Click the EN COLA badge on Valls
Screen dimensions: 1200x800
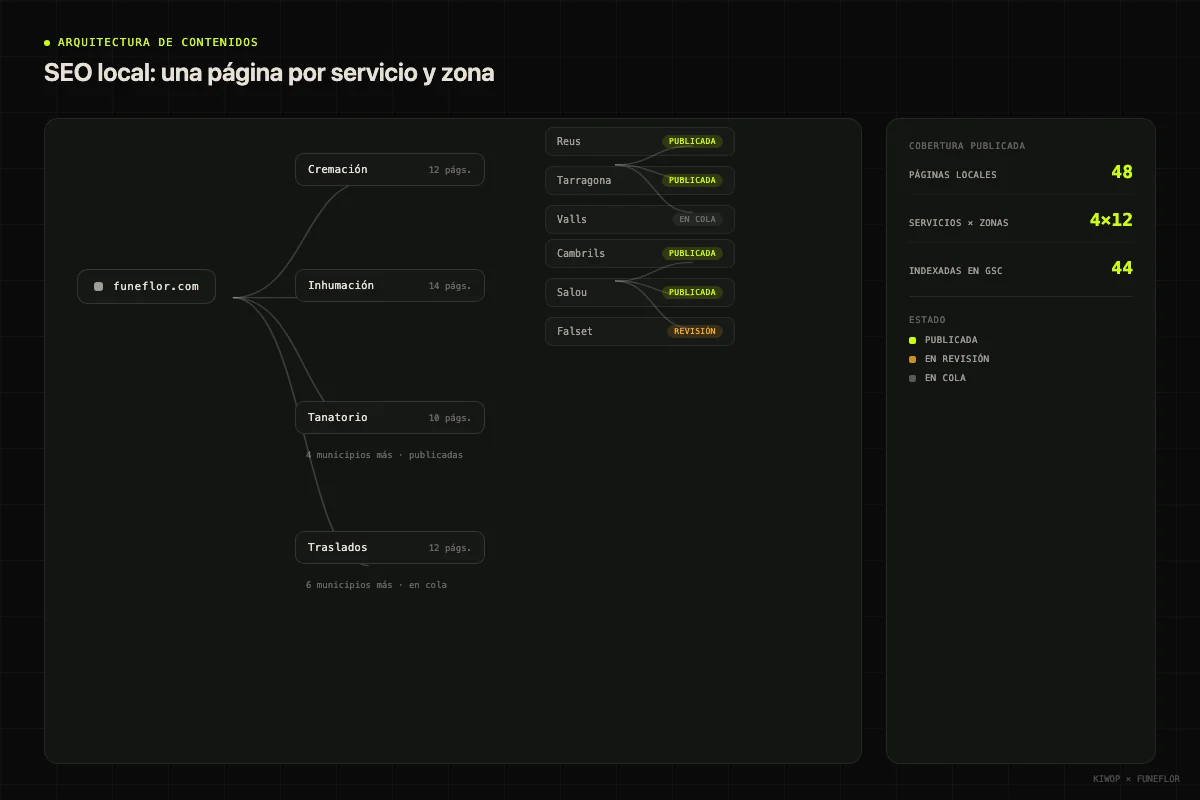[x=697, y=219]
